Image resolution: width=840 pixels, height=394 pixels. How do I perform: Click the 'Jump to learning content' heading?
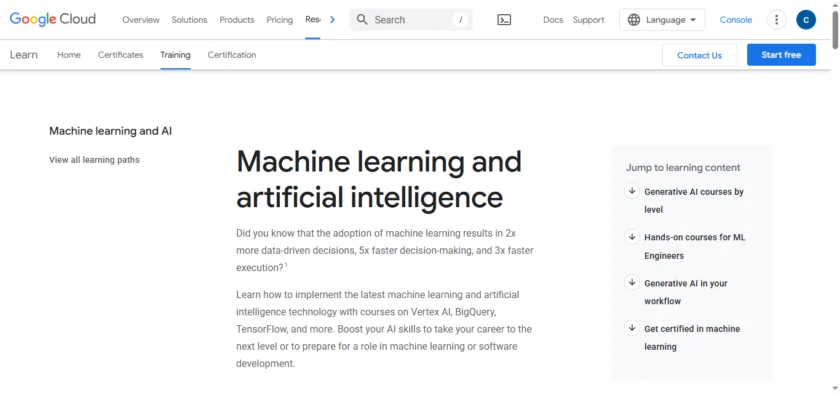683,168
